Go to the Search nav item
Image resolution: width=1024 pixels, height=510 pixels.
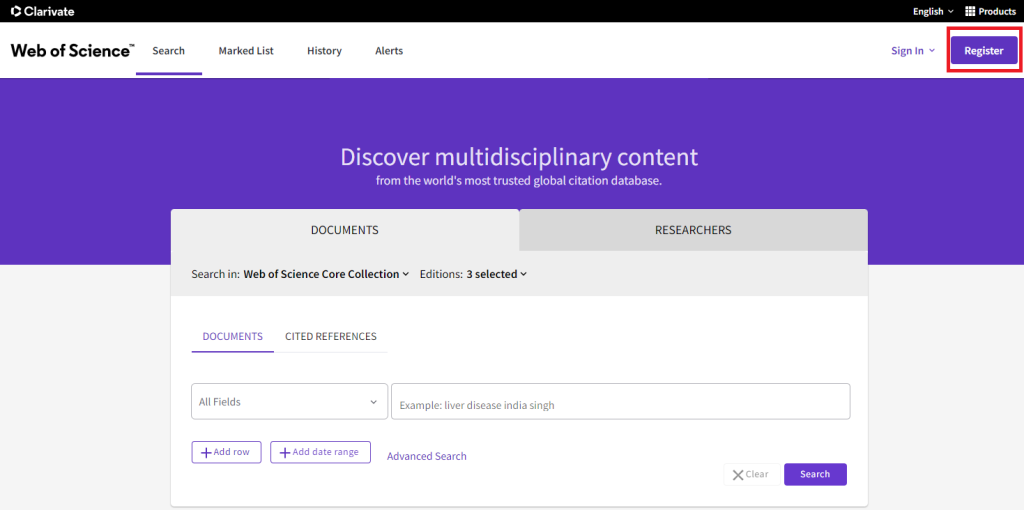168,50
